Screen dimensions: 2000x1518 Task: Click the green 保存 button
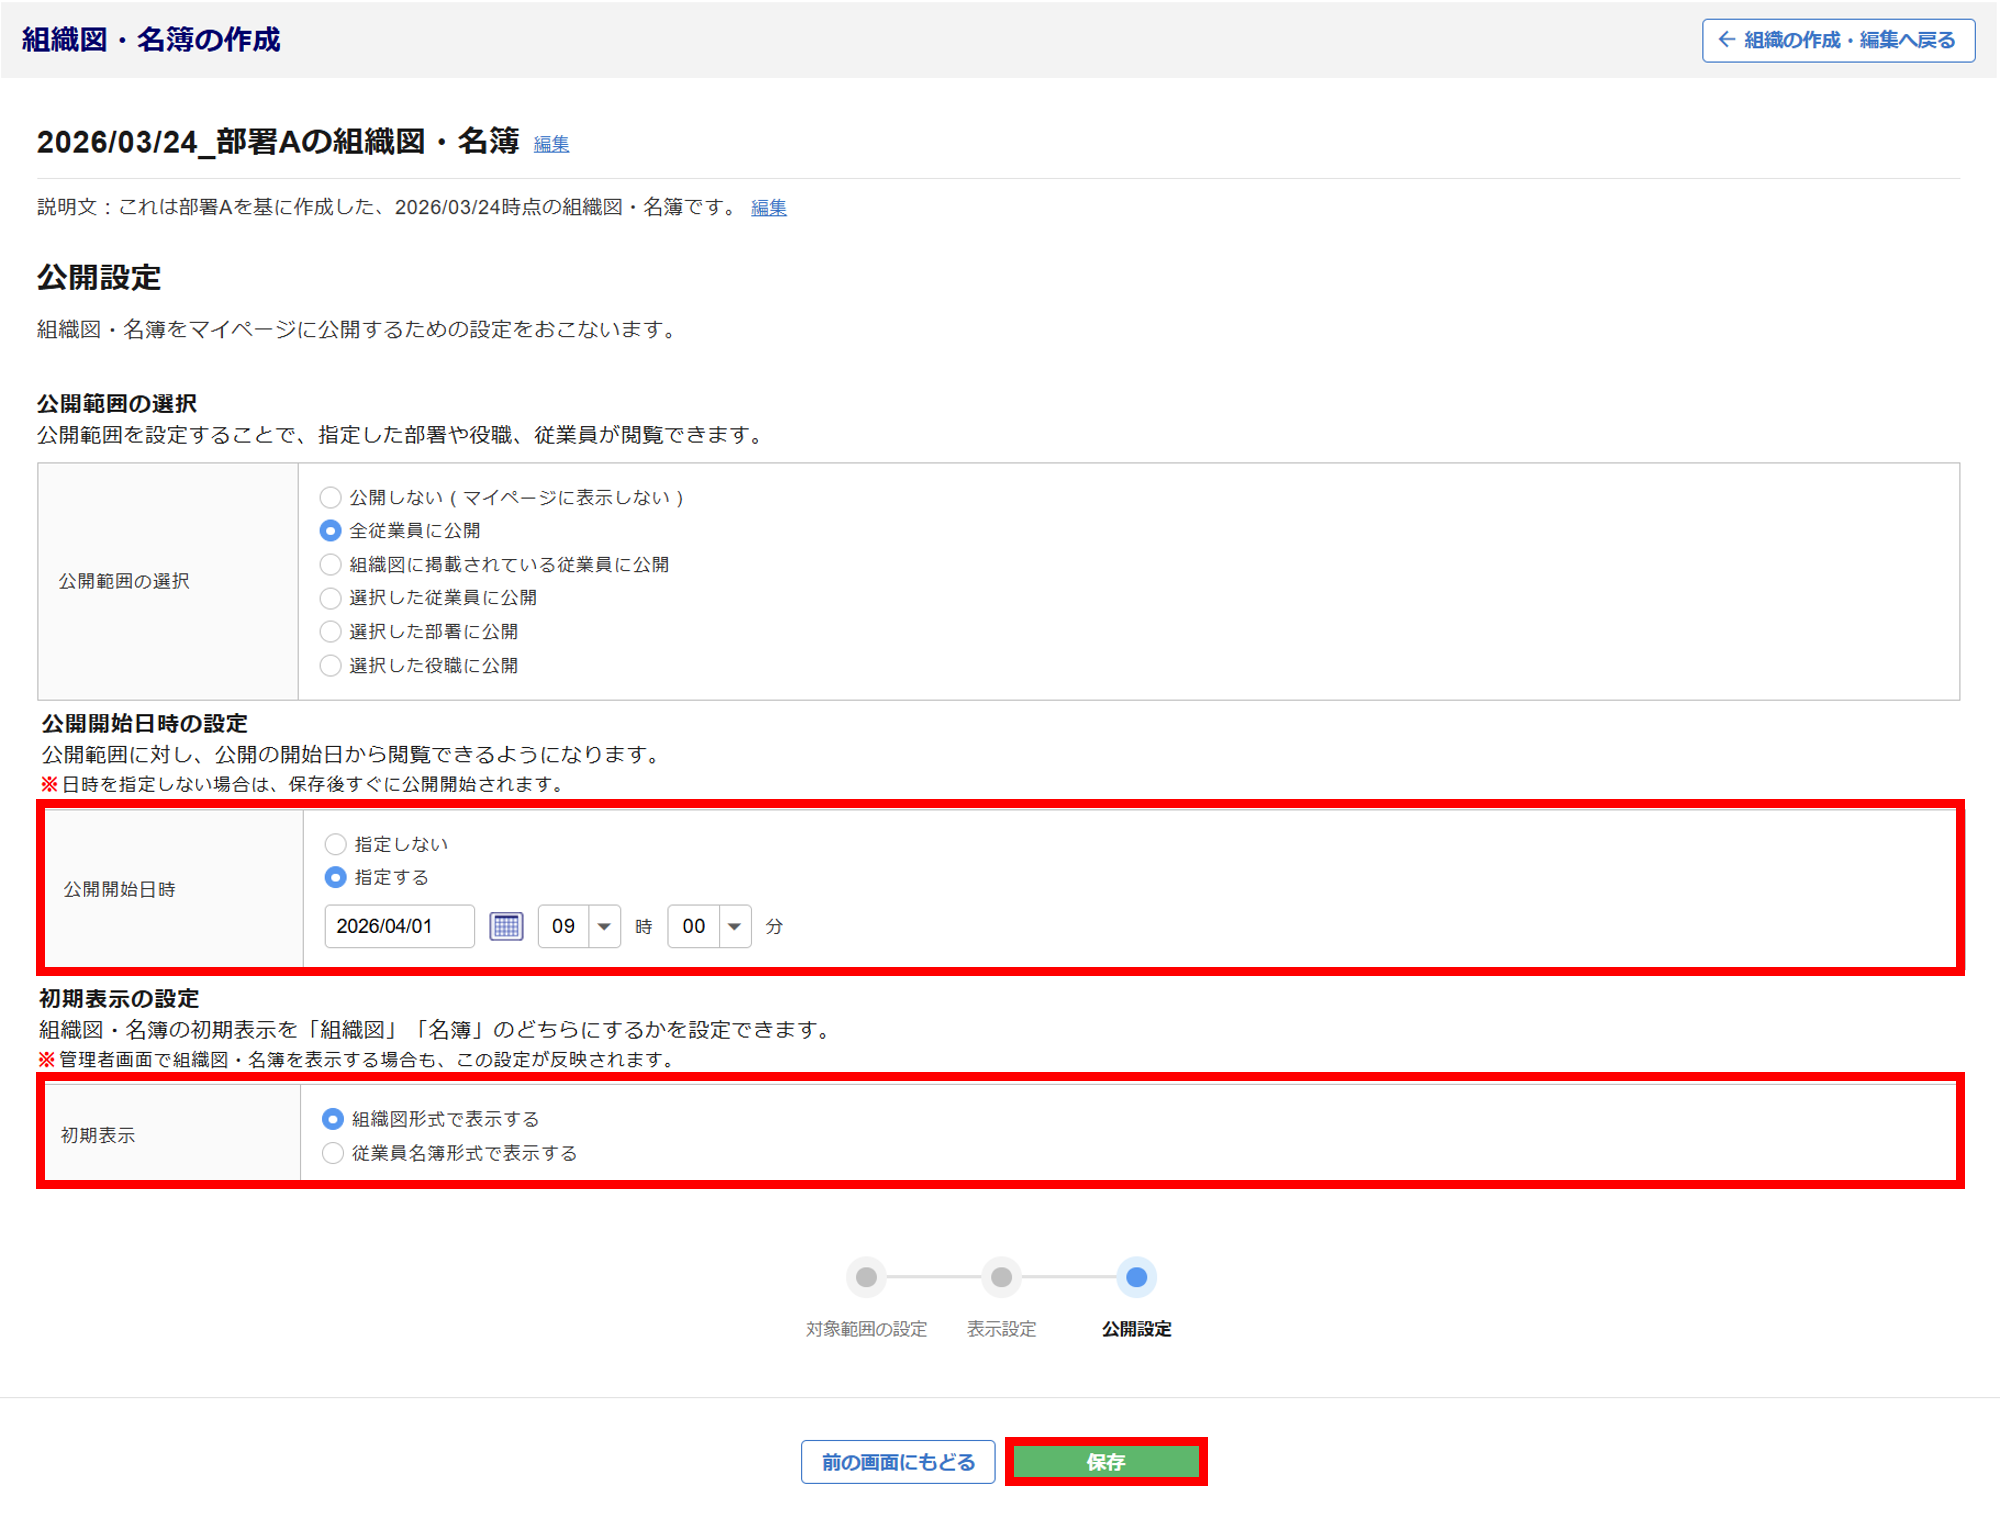pos(1105,1462)
